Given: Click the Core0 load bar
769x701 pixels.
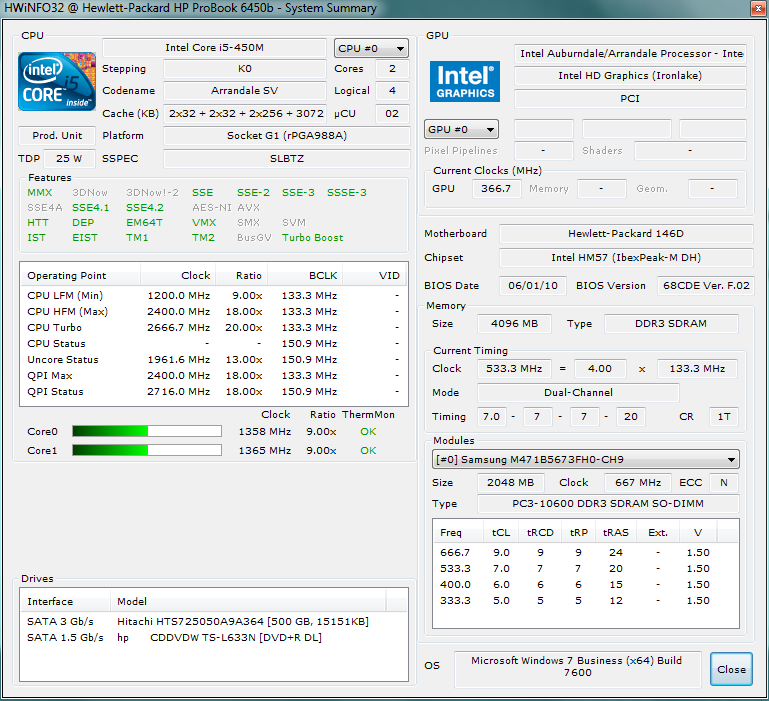Looking at the screenshot, I should 147,431.
